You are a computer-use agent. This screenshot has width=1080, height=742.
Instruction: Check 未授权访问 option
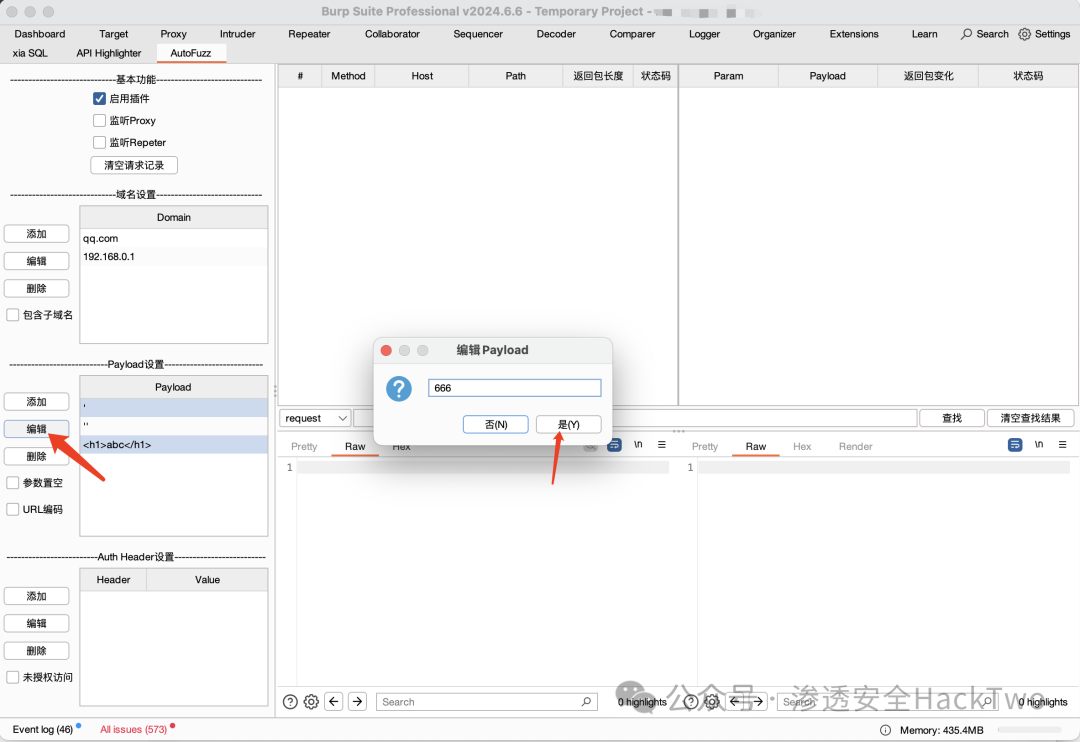click(12, 677)
